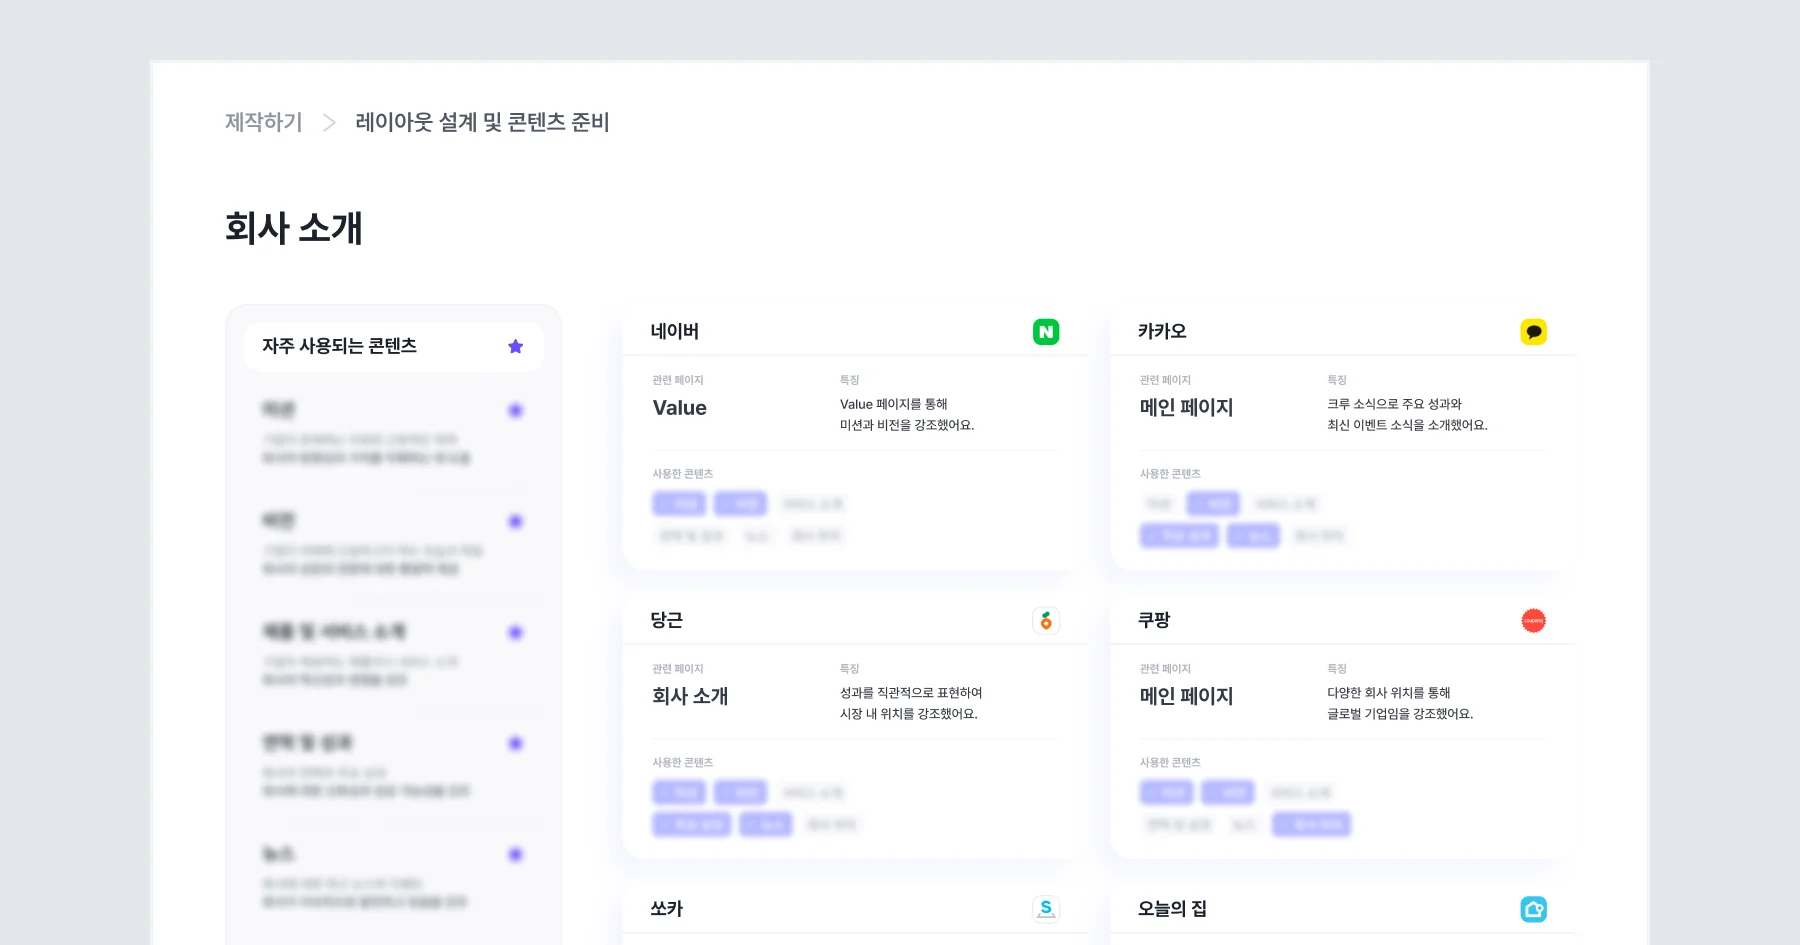Image resolution: width=1800 pixels, height=945 pixels.
Task: Open the Value page link on the 네이버 card
Action: (x=679, y=407)
